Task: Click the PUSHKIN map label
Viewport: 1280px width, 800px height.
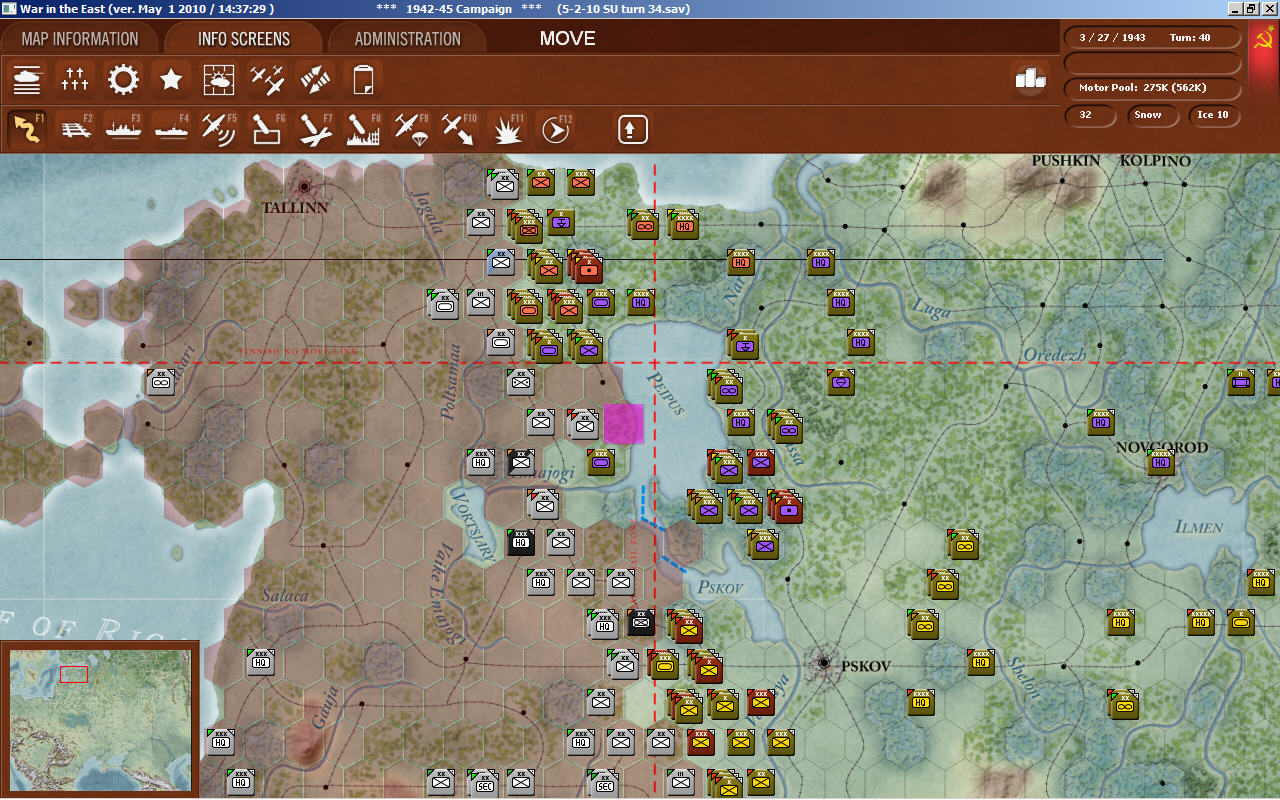Action: 1066,160
